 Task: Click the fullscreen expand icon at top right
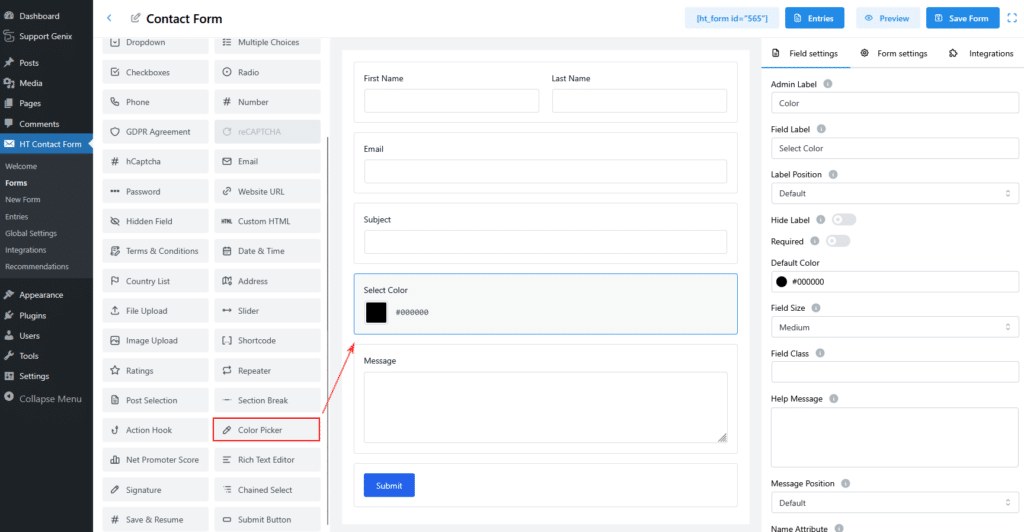1011,18
